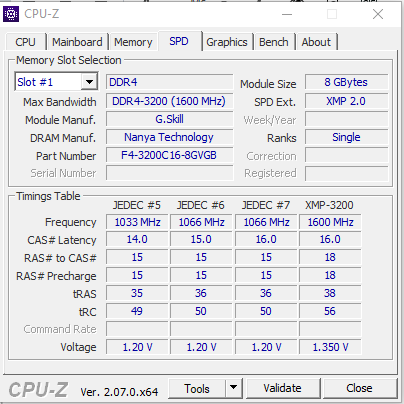Close the window with the X icon
This screenshot has width=404, height=404.
pyautogui.click(x=378, y=14)
